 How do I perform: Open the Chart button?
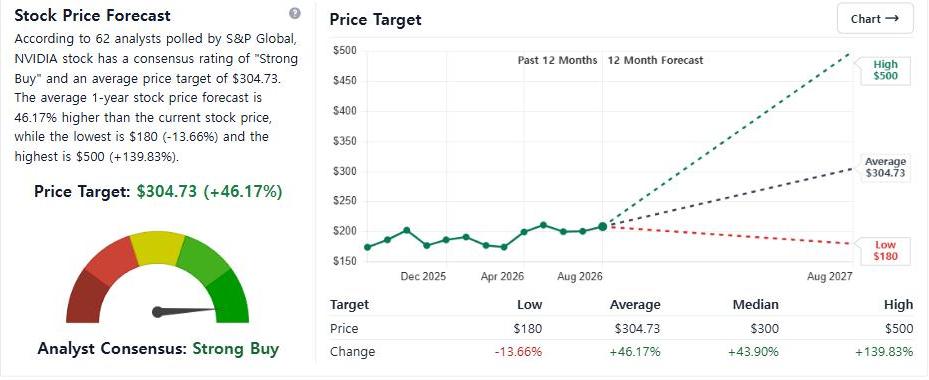pyautogui.click(x=874, y=19)
